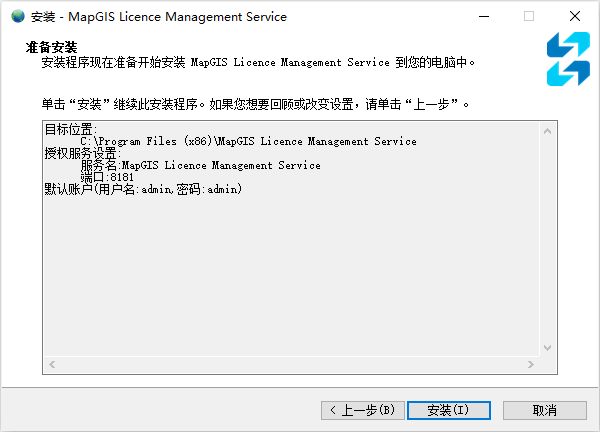Image resolution: width=600 pixels, height=432 pixels.
Task: Click the blue MapGIS logo
Action: click(x=568, y=58)
